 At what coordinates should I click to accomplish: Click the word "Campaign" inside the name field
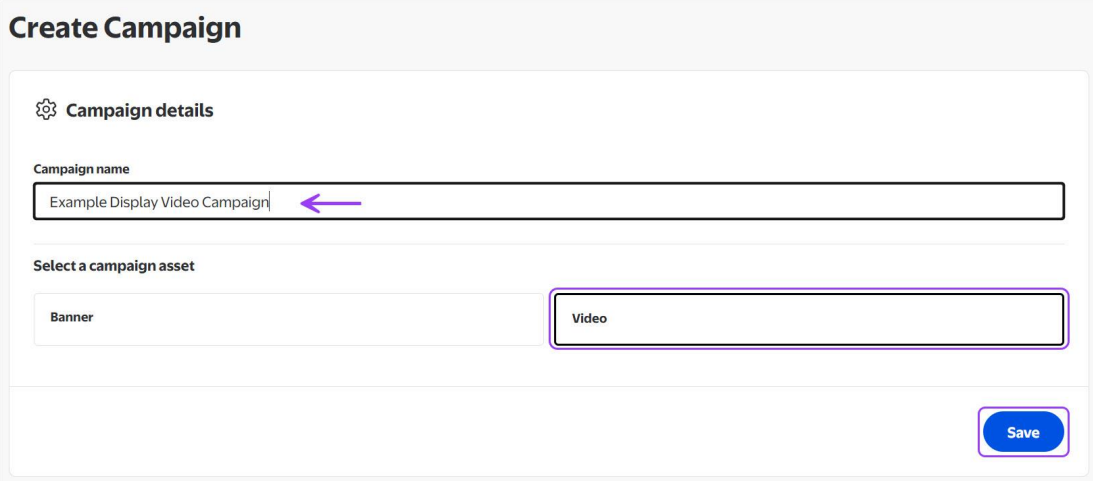click(235, 203)
